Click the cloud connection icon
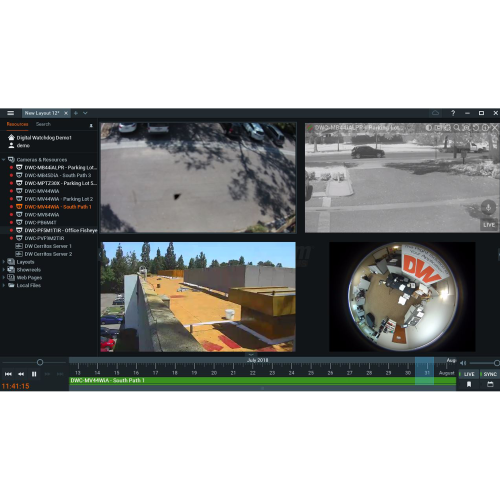The width and height of the screenshot is (500, 500). pos(435,113)
